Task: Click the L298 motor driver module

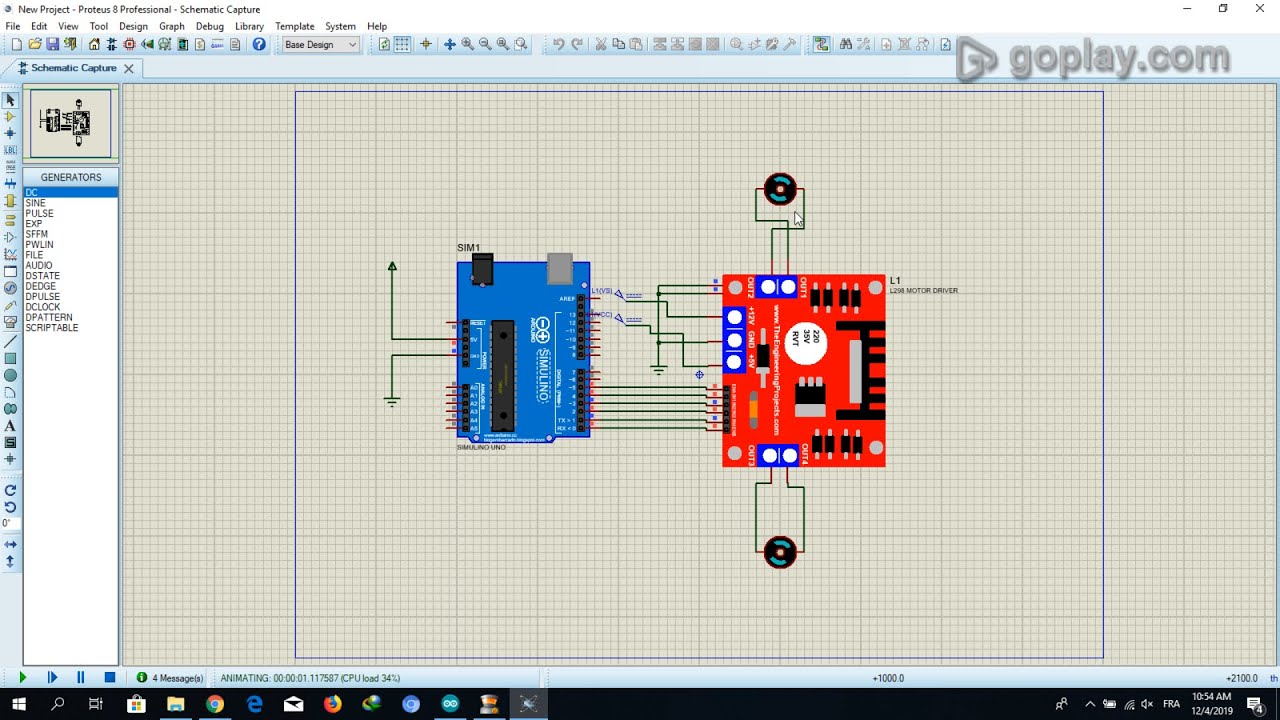Action: click(x=804, y=371)
